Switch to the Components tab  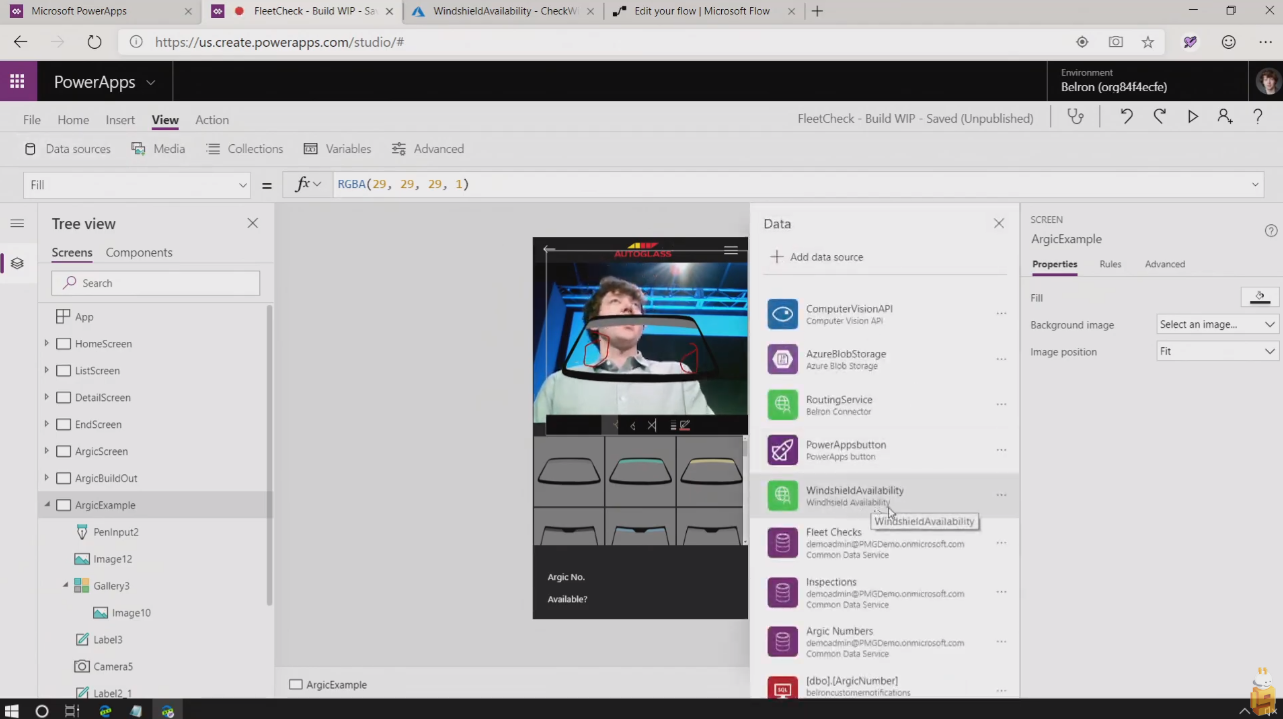[x=139, y=252]
